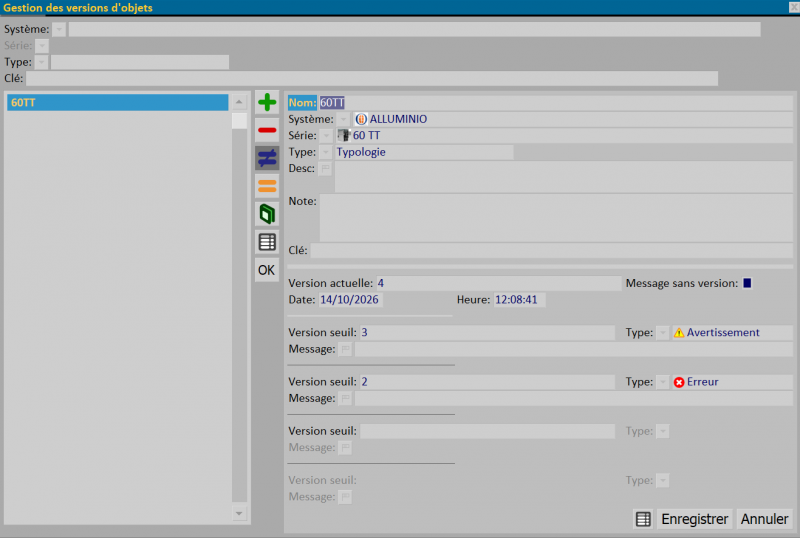Click the orange equals duplicate icon
Screen dimensions: 800x538
coord(267,186)
